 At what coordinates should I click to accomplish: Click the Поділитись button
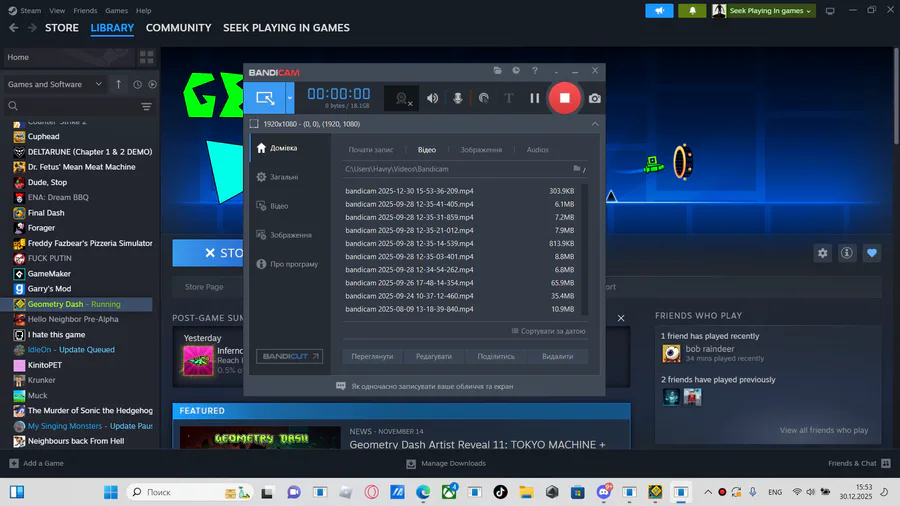tap(496, 356)
